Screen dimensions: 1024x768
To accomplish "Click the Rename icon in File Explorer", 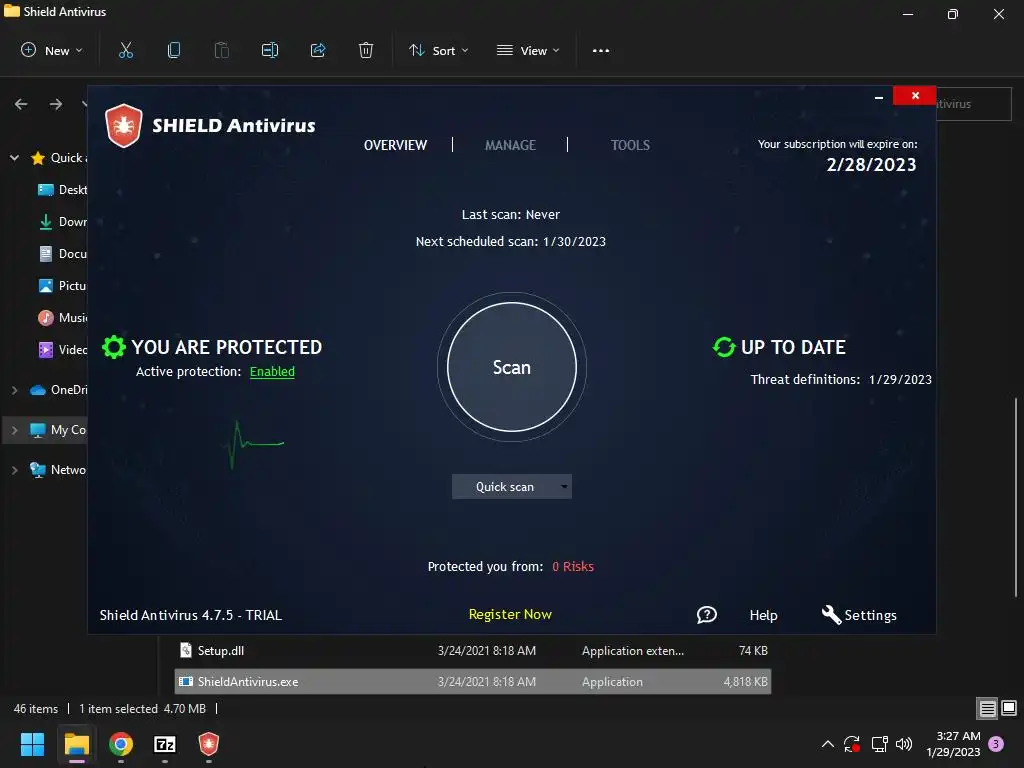I will [270, 50].
